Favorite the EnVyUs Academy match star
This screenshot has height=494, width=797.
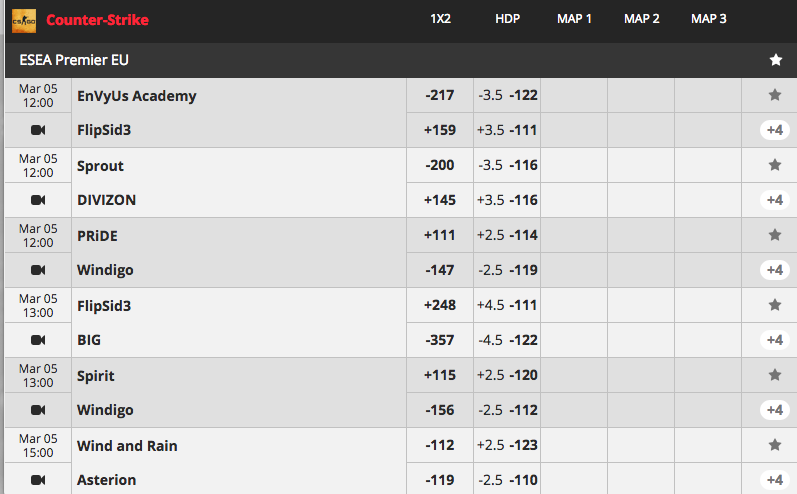pyautogui.click(x=775, y=95)
